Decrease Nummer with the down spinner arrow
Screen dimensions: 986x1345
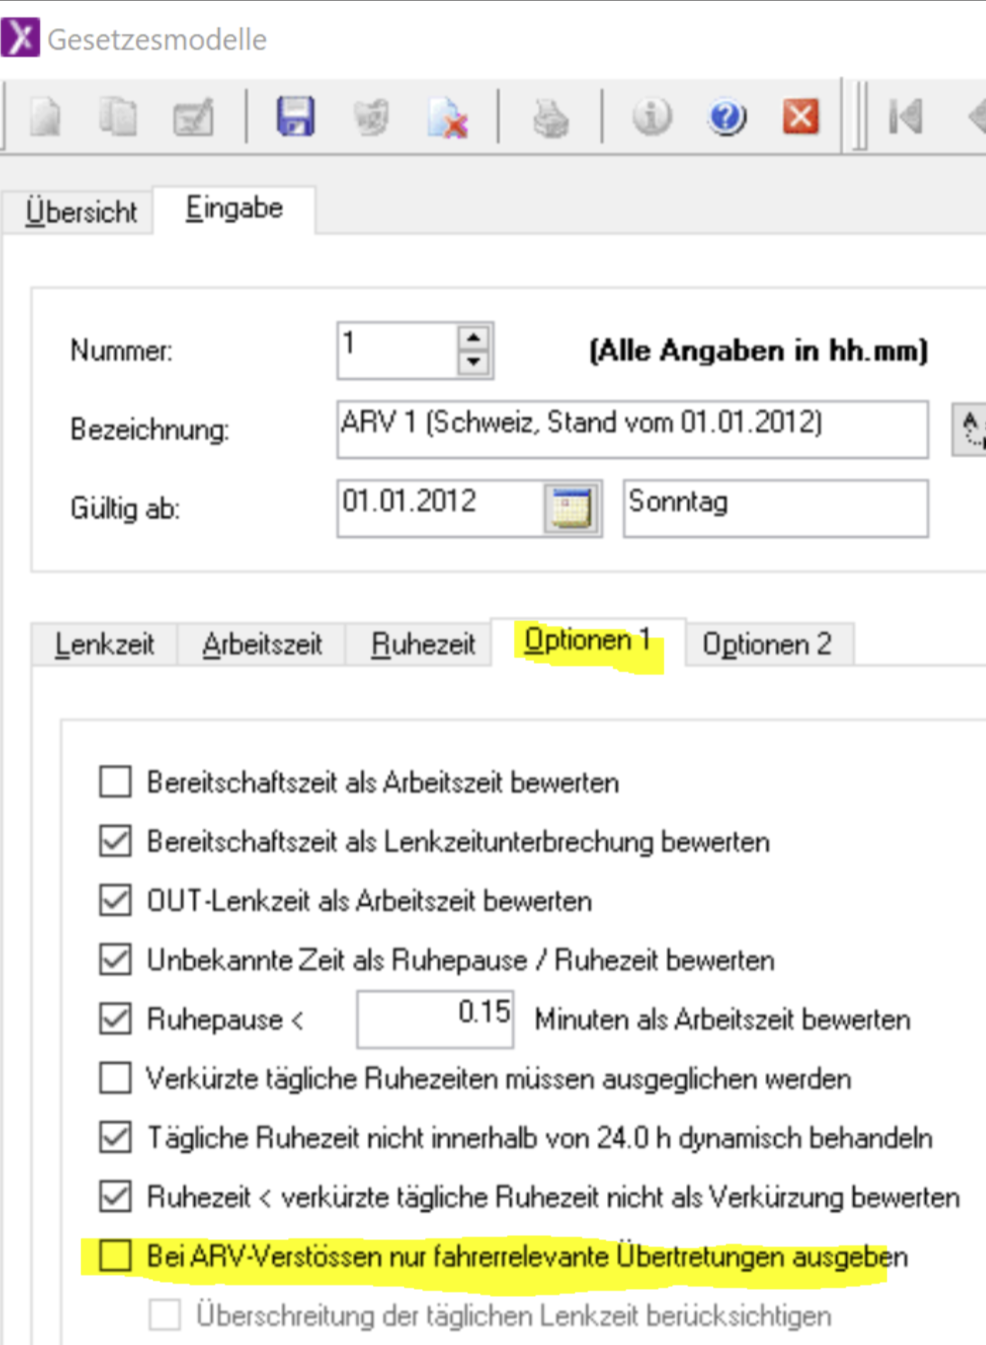click(473, 362)
